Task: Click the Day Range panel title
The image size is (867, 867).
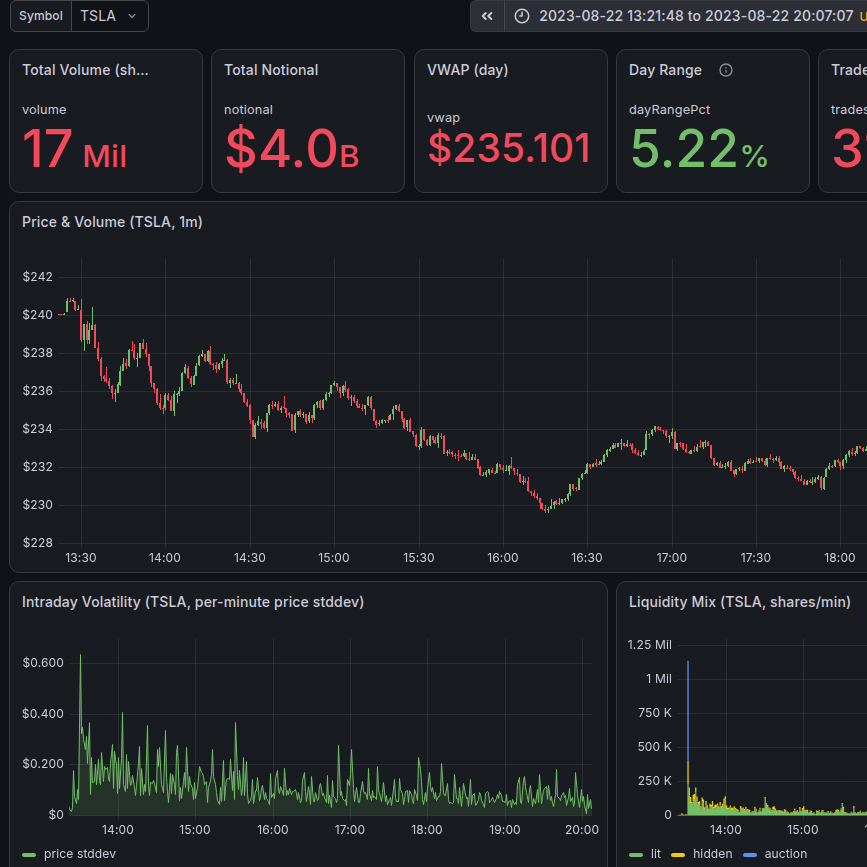Action: [665, 70]
